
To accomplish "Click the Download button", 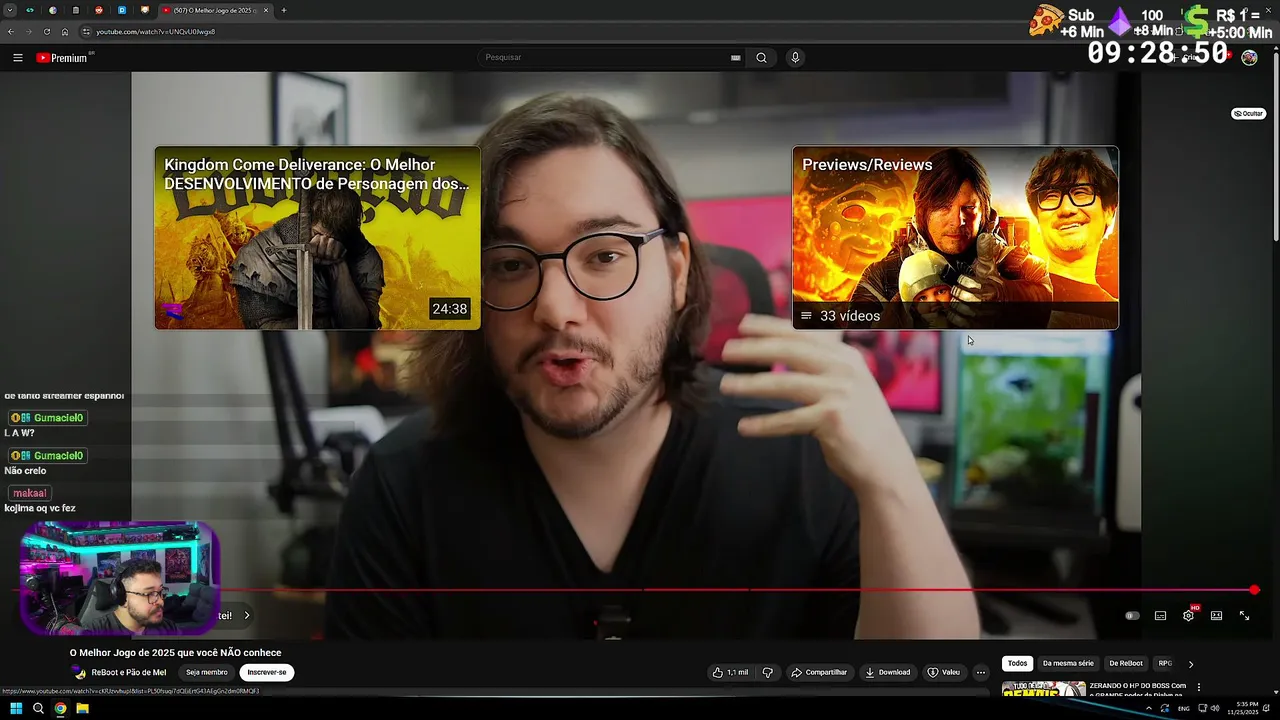I will click(x=888, y=673).
